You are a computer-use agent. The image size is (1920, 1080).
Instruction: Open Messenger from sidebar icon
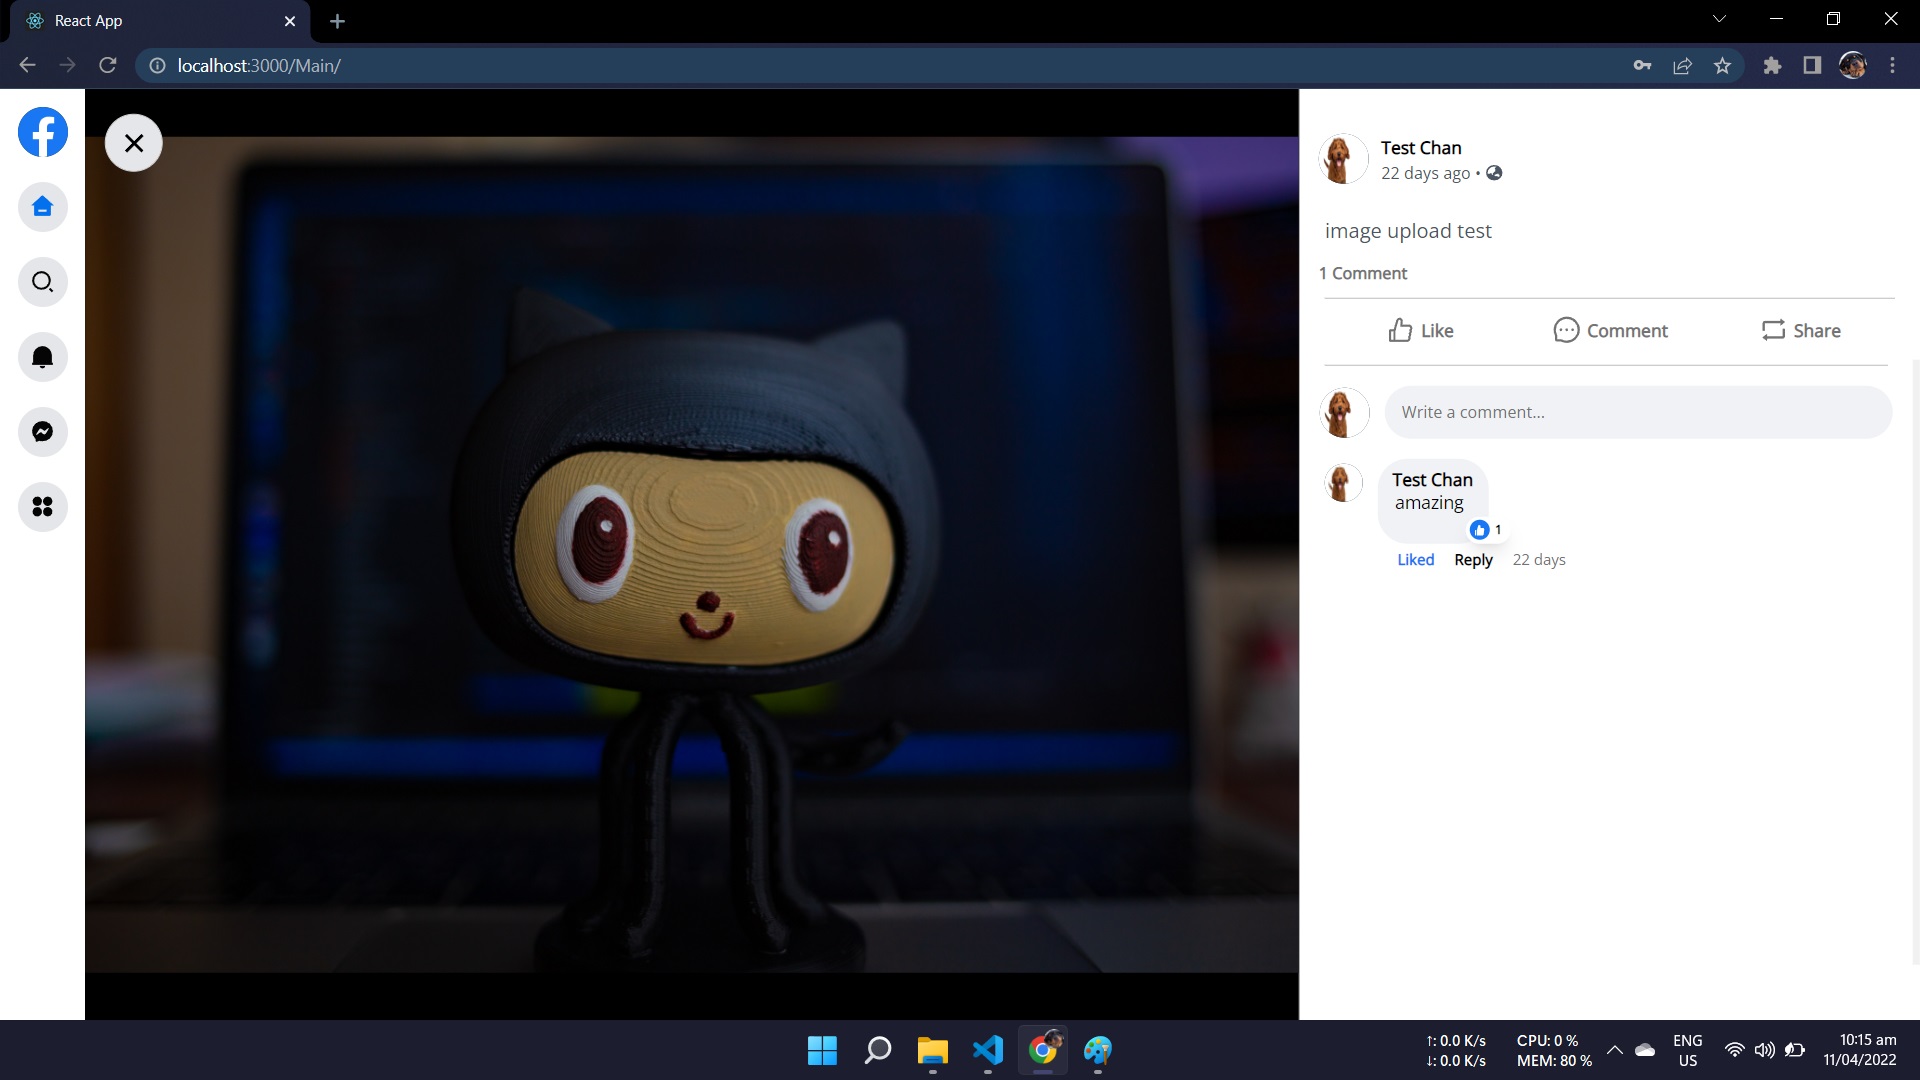click(43, 432)
